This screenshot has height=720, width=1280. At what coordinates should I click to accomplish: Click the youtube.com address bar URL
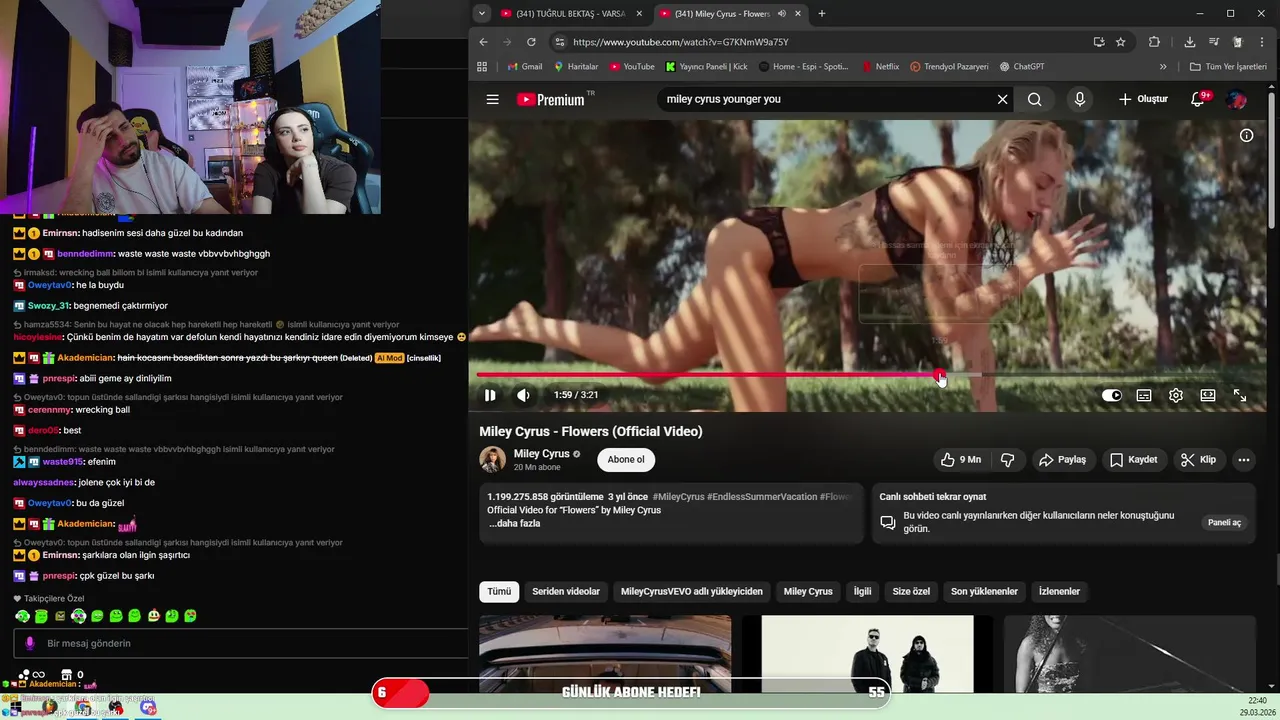pyautogui.click(x=681, y=42)
